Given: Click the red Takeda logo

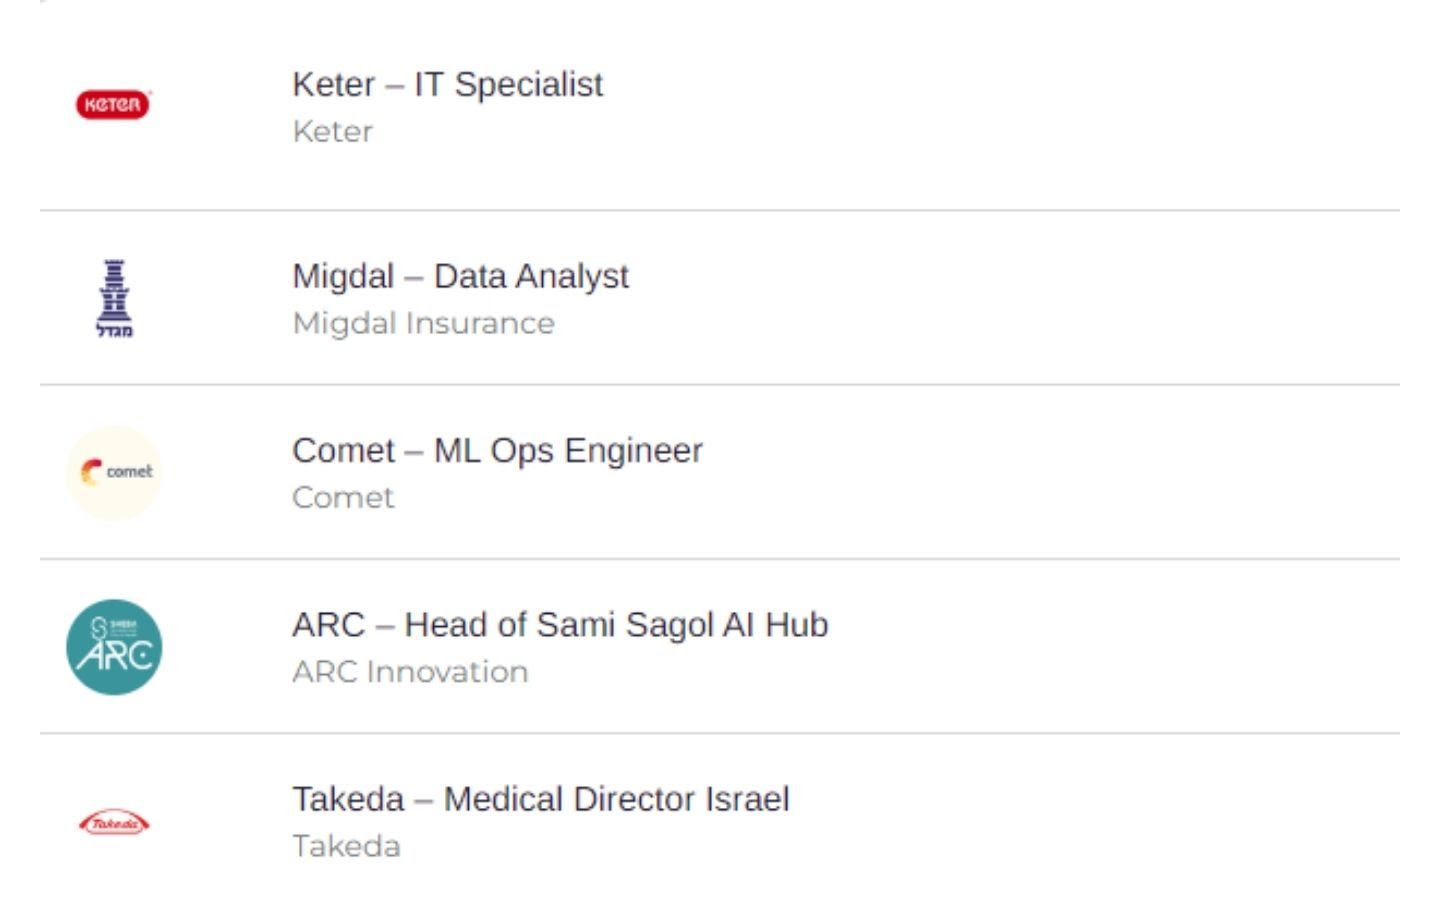Looking at the screenshot, I should (x=114, y=822).
